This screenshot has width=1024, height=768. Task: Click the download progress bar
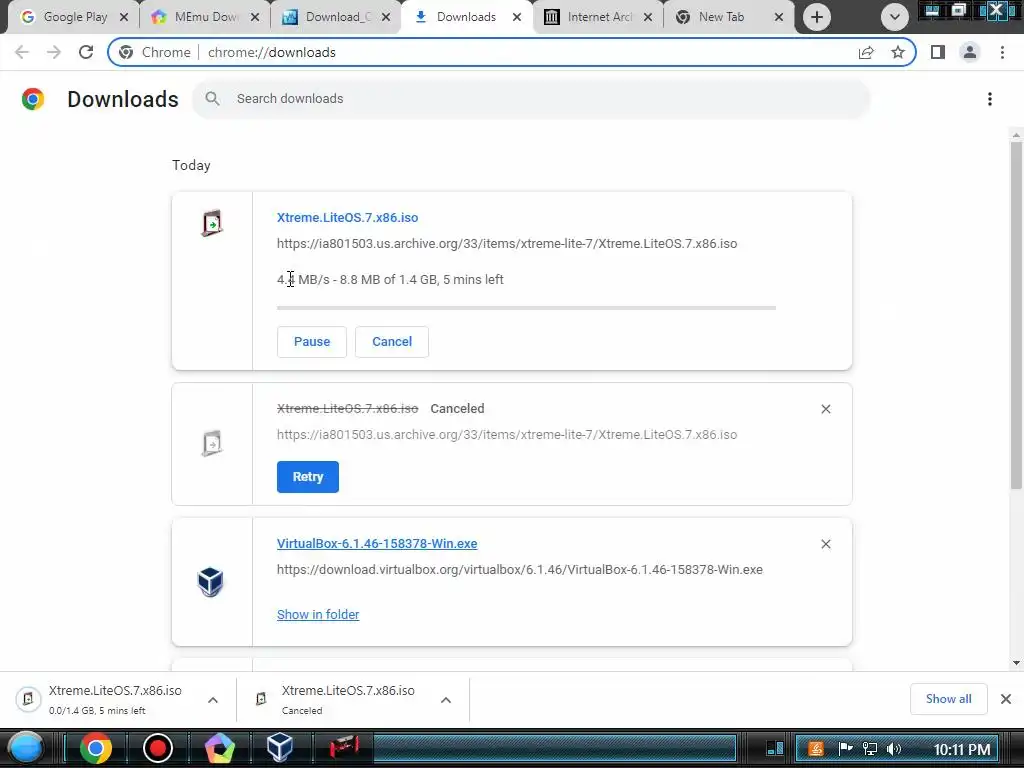(x=526, y=308)
